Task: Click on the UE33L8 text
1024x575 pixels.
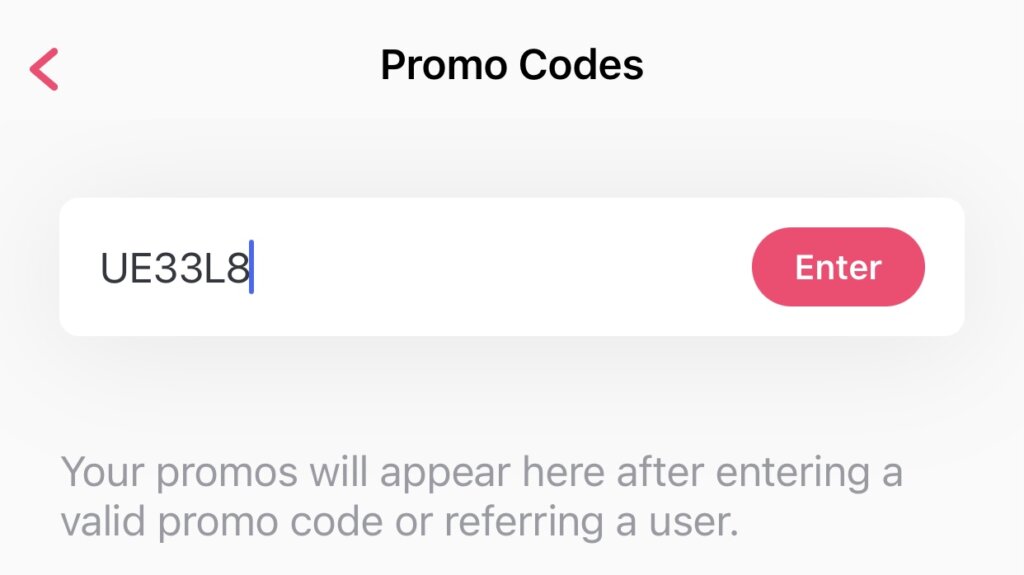Action: tap(174, 268)
